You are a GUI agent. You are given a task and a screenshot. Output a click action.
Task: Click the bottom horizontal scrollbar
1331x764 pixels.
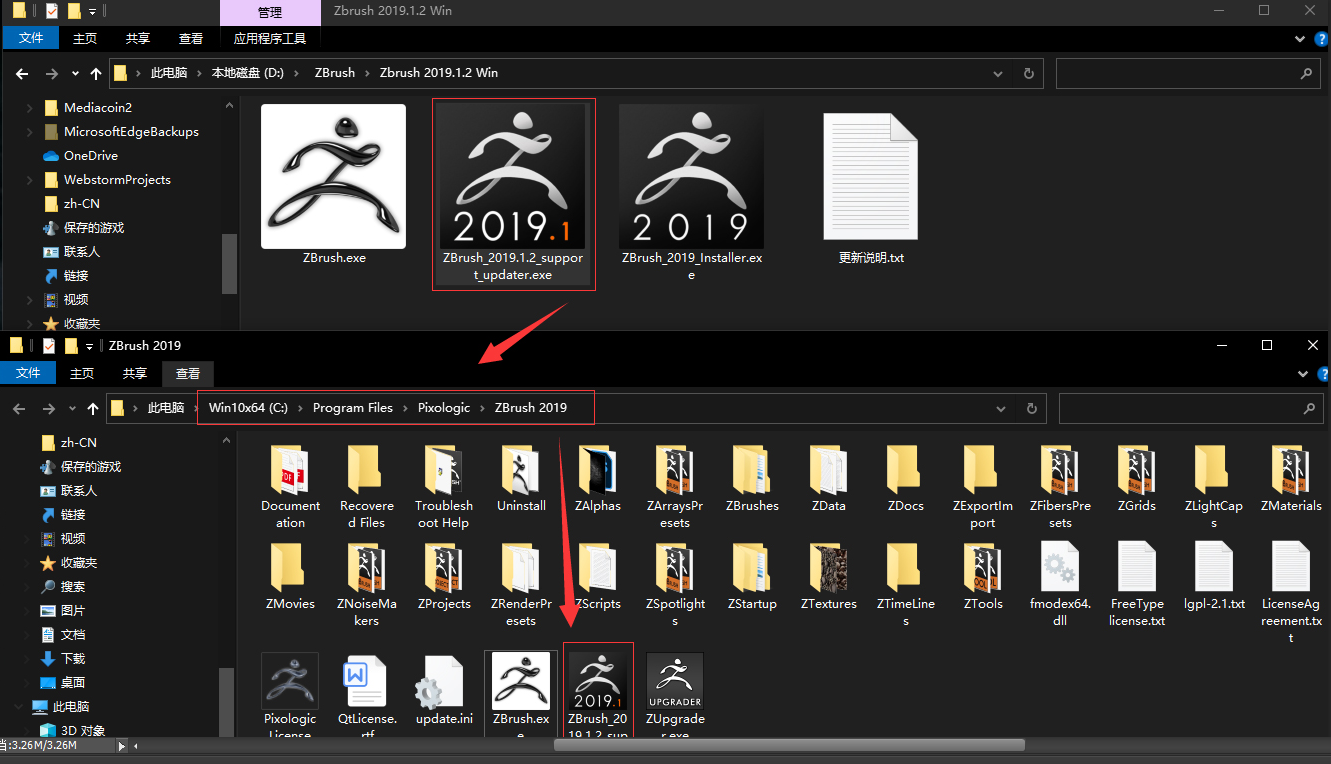[x=790, y=745]
